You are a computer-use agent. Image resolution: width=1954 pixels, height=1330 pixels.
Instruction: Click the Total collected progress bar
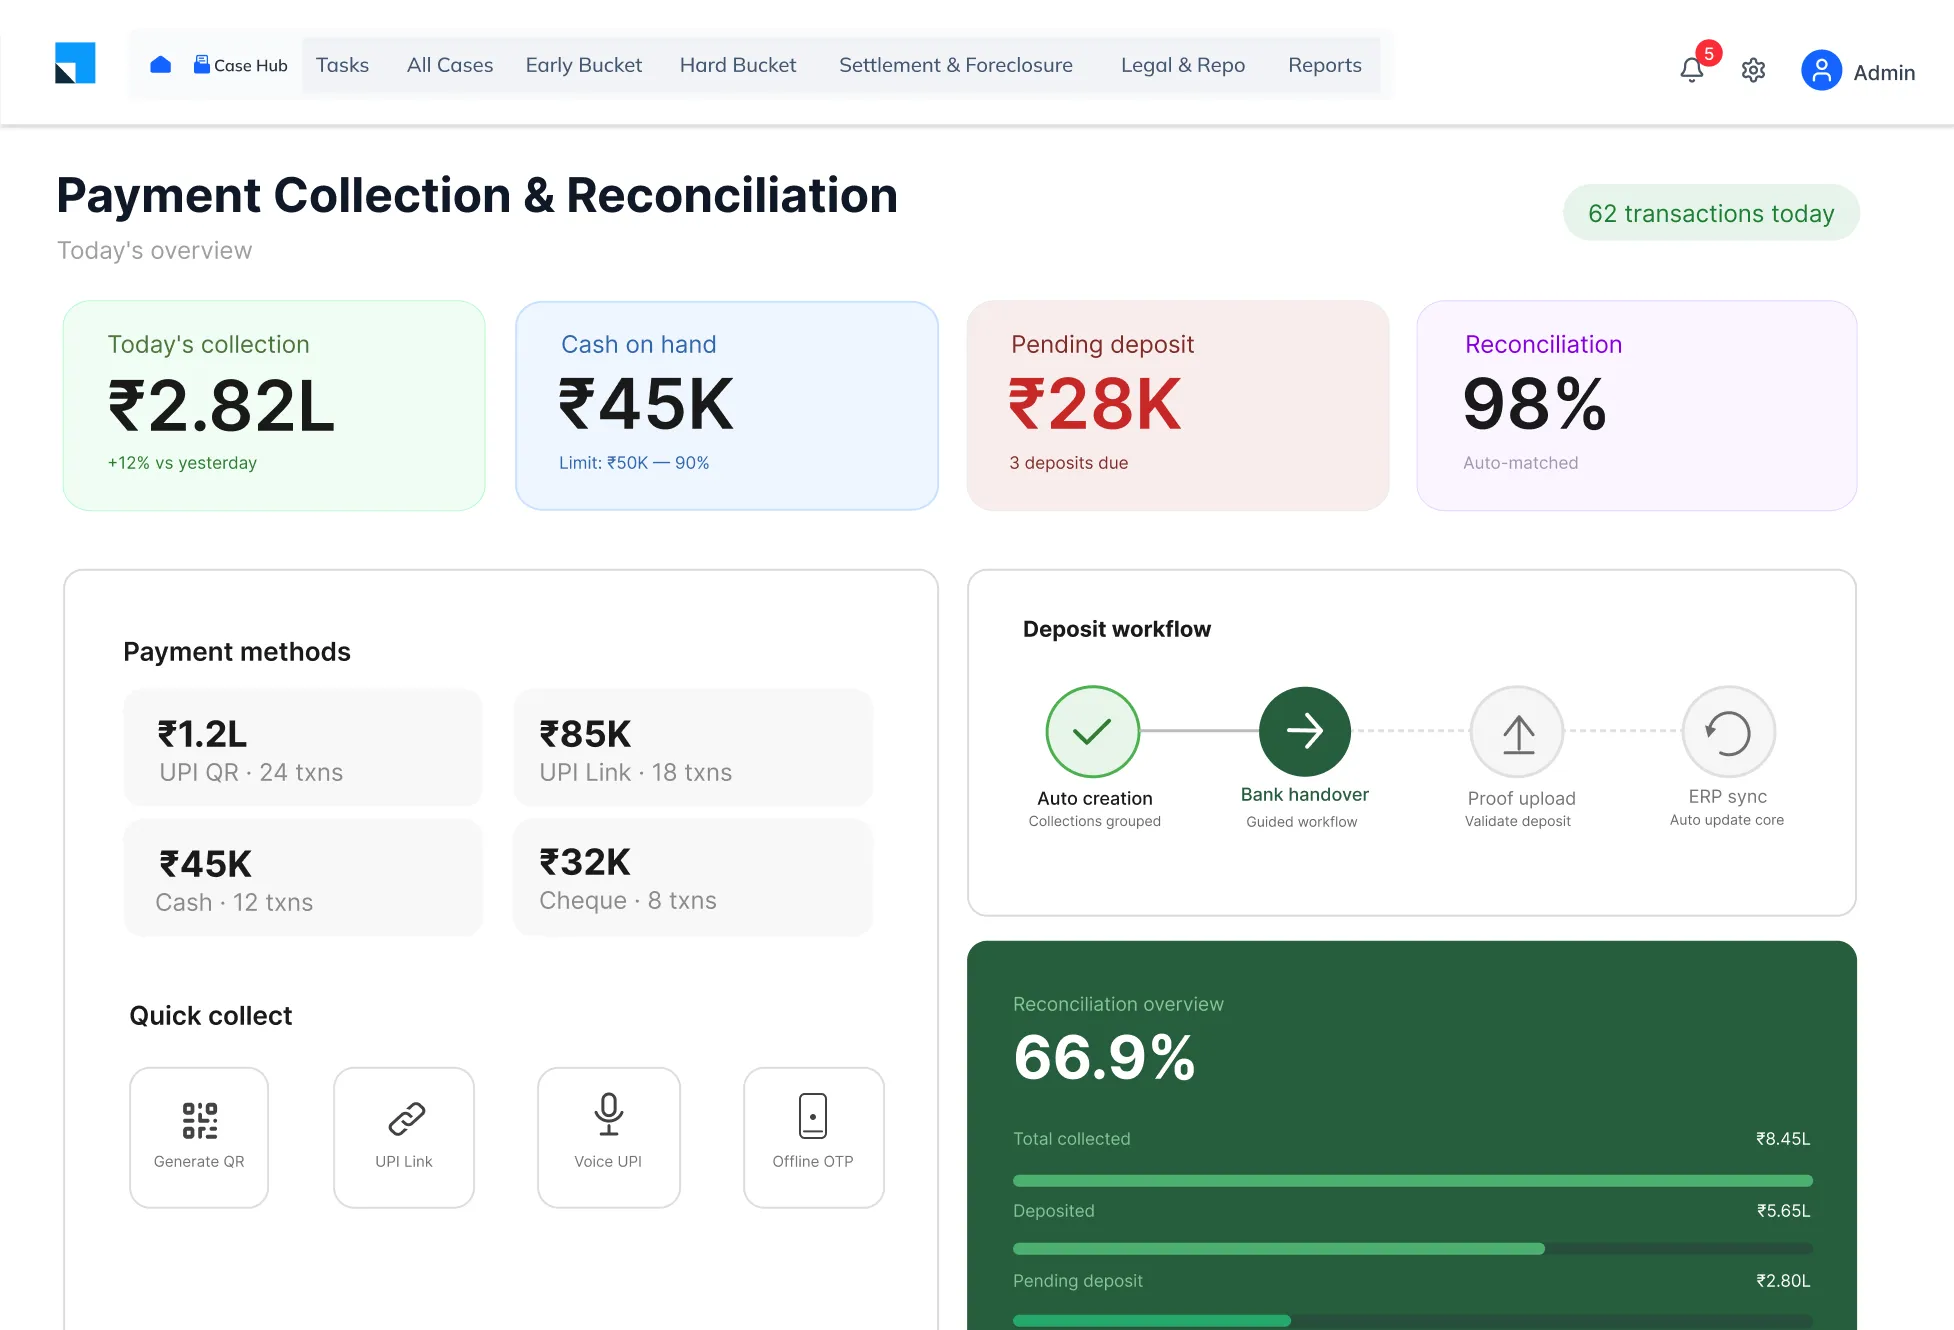(x=1412, y=1181)
